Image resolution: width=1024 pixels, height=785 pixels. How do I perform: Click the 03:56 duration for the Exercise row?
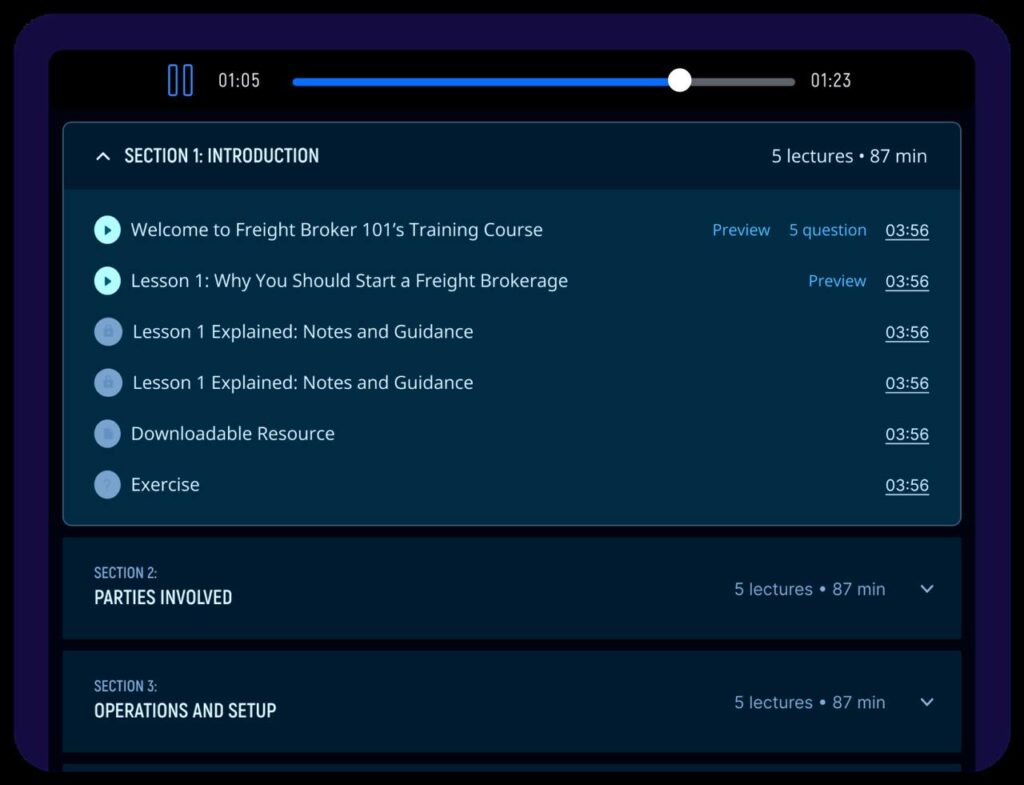(906, 485)
